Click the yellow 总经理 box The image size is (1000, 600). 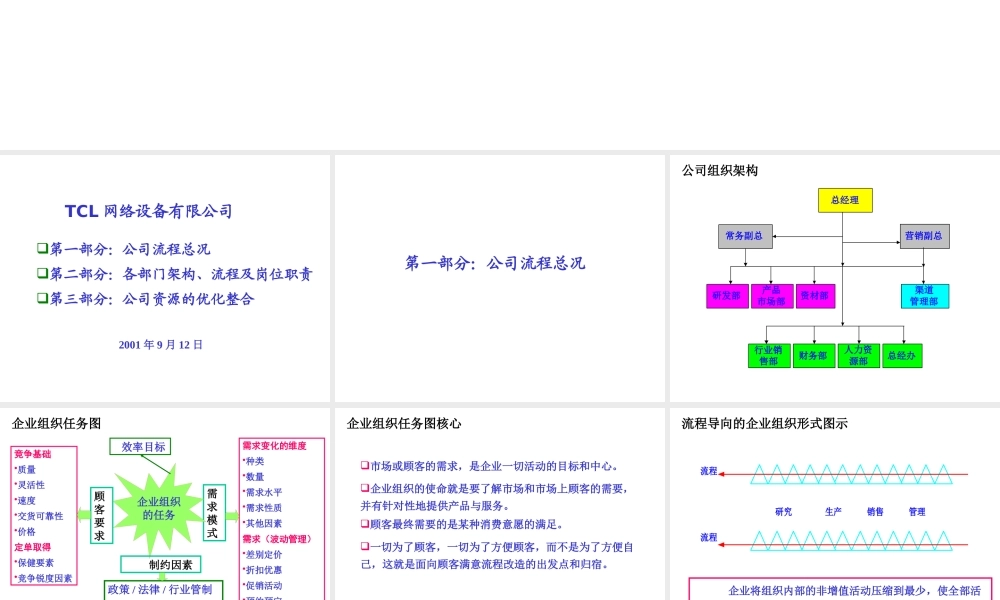coord(845,200)
